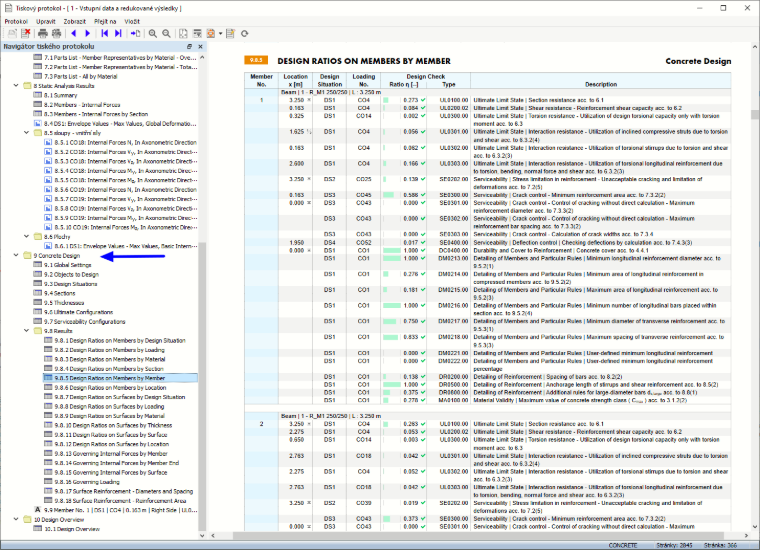Collapse the 10 Design Overview node

click(16, 519)
